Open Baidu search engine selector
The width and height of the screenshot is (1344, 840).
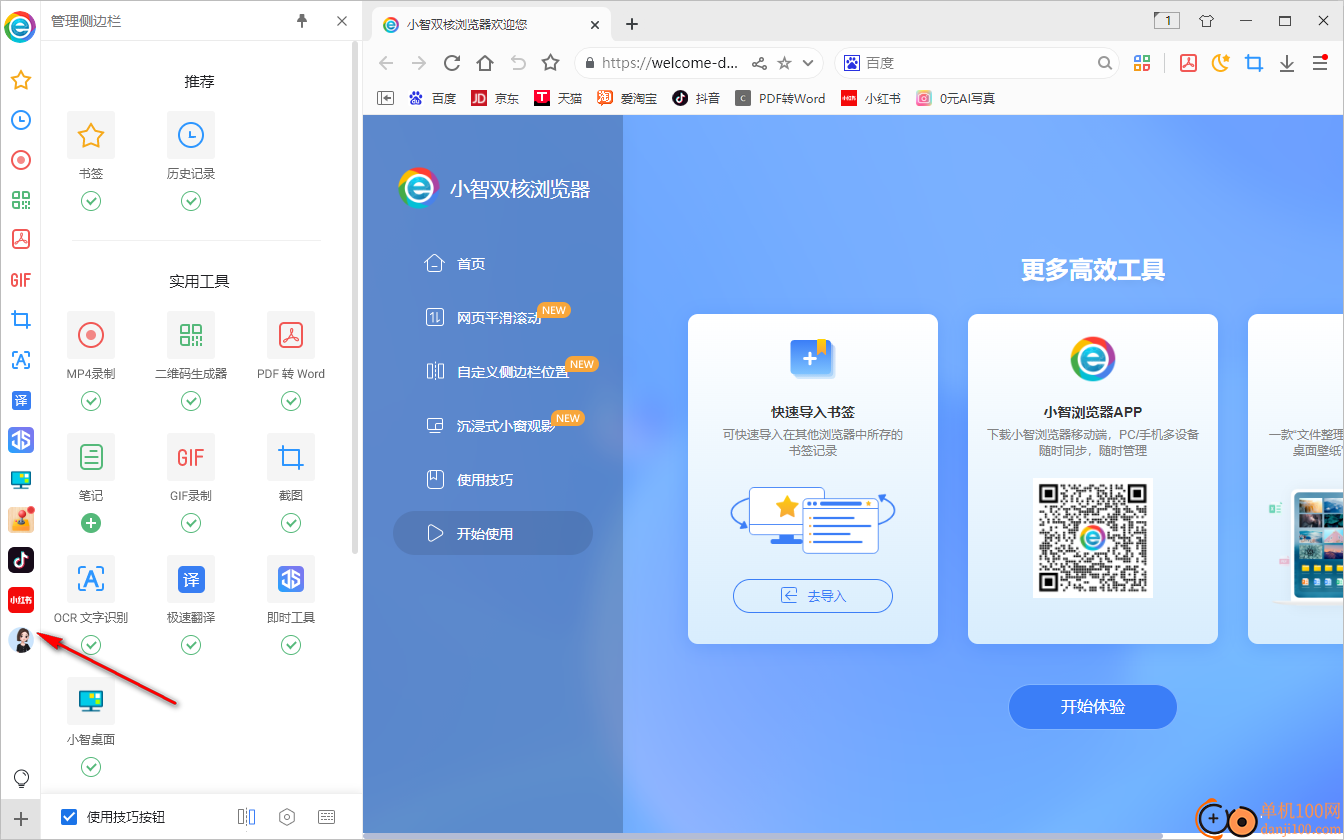[852, 63]
